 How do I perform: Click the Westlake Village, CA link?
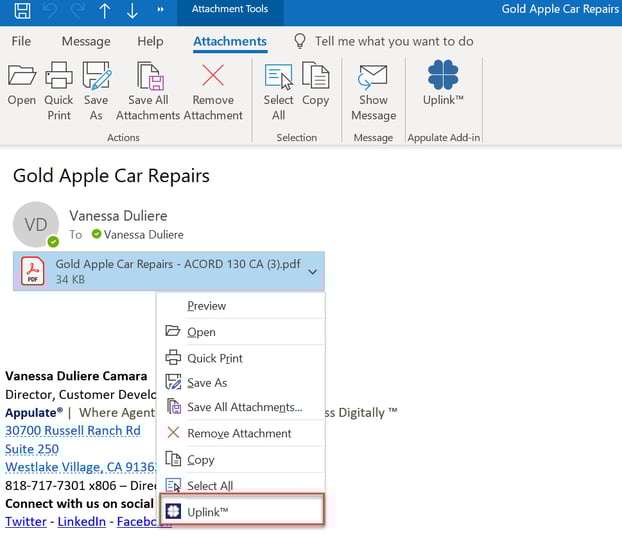point(81,467)
